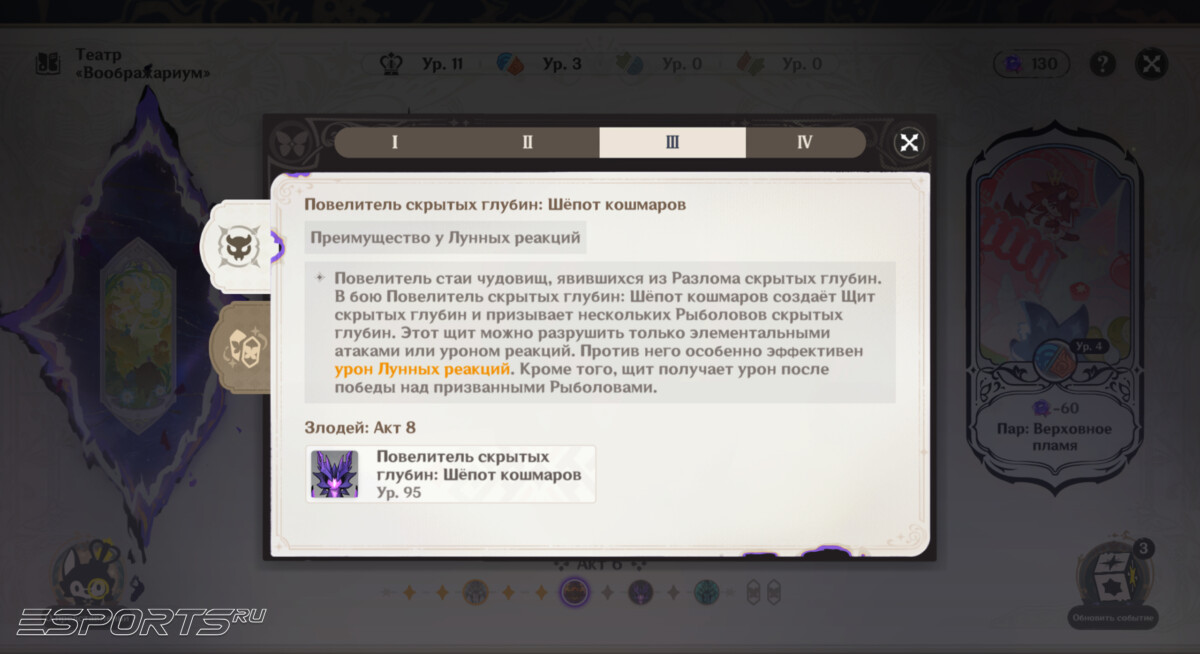Click the red-green dice icon with Ур. 0
Image resolution: width=1200 pixels, height=654 pixels.
750,64
